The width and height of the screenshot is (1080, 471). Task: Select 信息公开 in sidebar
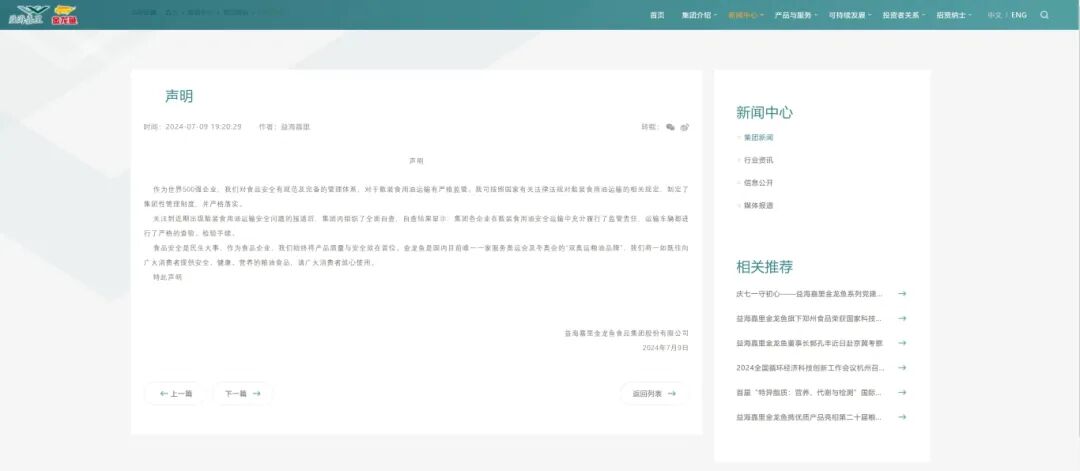[x=758, y=182]
